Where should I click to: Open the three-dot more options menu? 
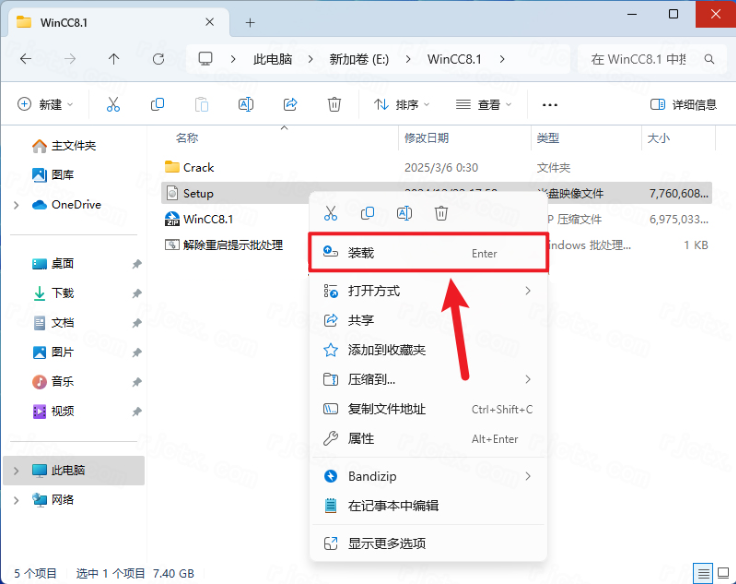click(550, 105)
